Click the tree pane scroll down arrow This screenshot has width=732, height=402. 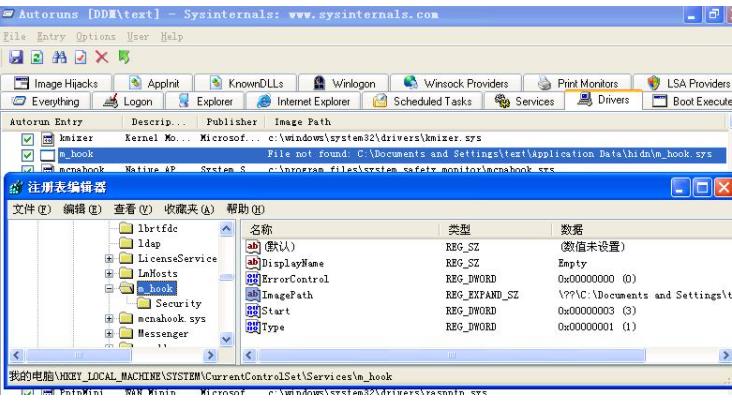226,339
